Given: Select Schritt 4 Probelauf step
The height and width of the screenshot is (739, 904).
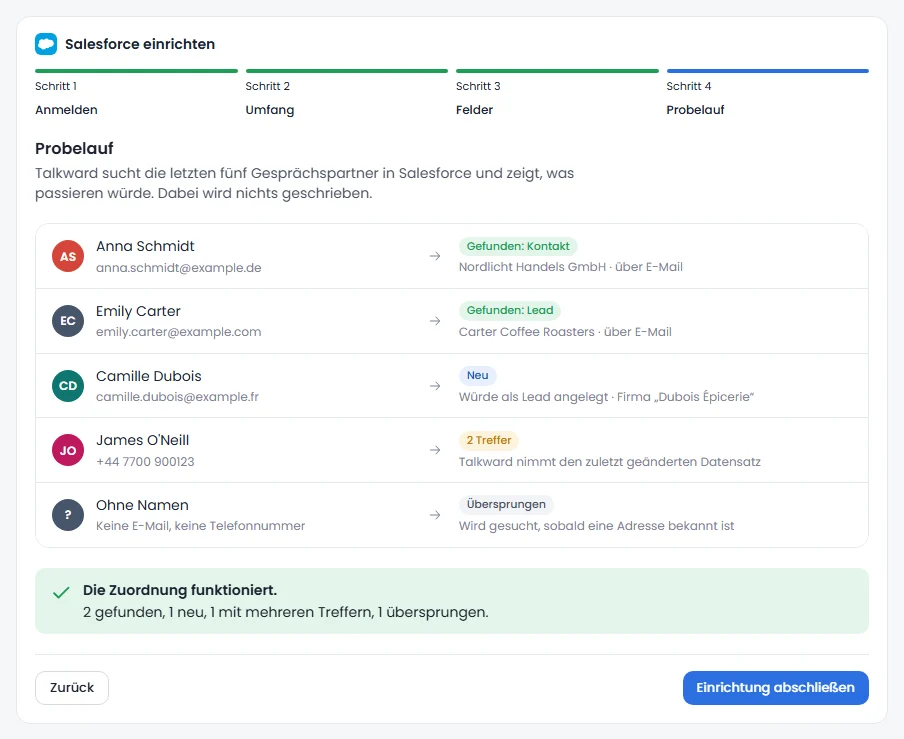Looking at the screenshot, I should pyautogui.click(x=767, y=93).
